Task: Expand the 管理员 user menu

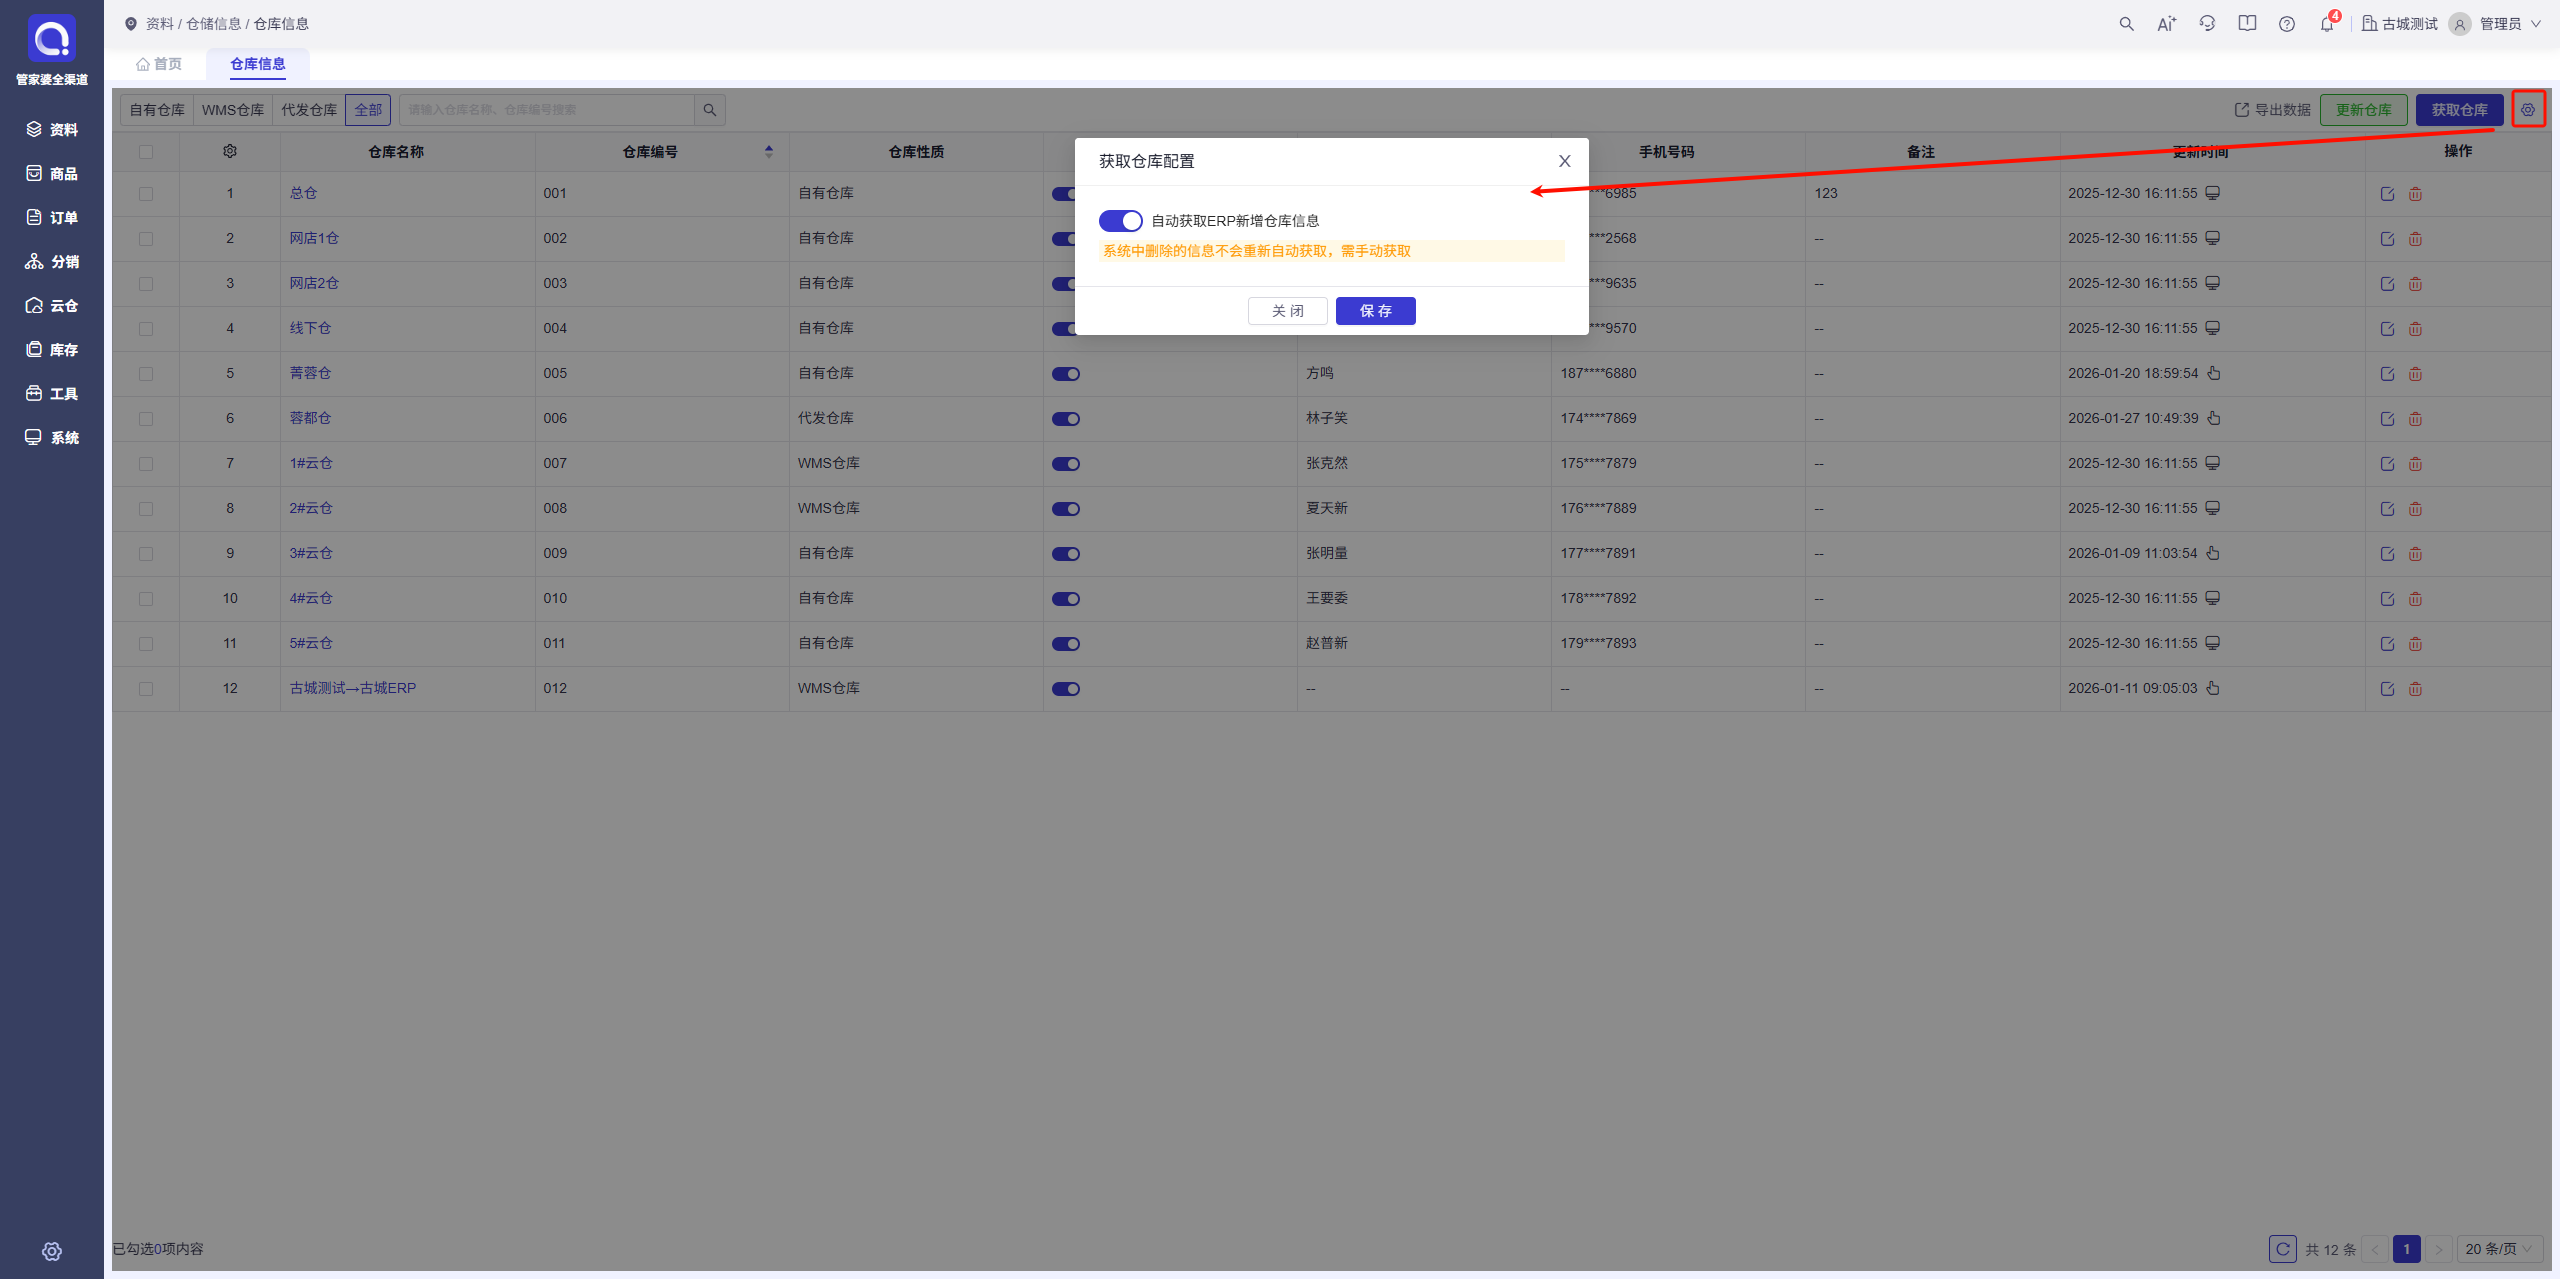Action: pyautogui.click(x=2496, y=24)
